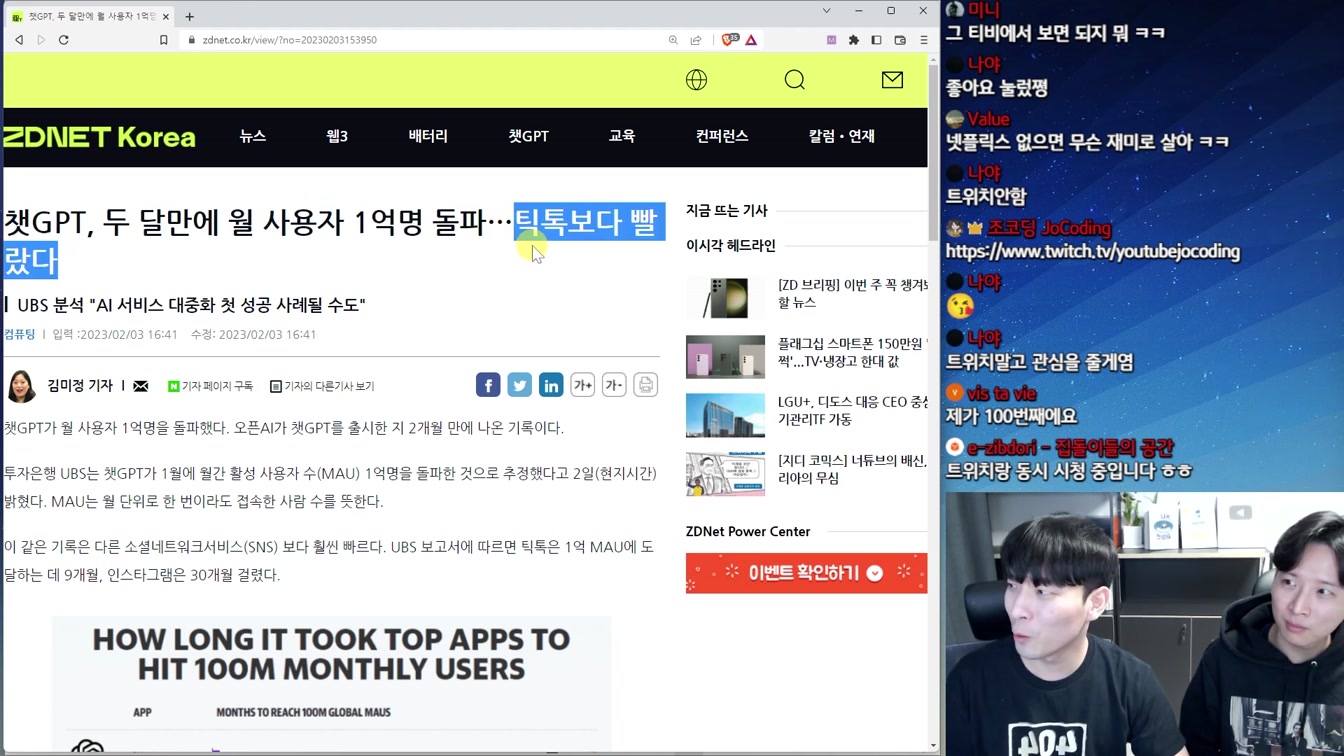Open the 배터리 menu
This screenshot has height=756, width=1344.
coord(428,136)
